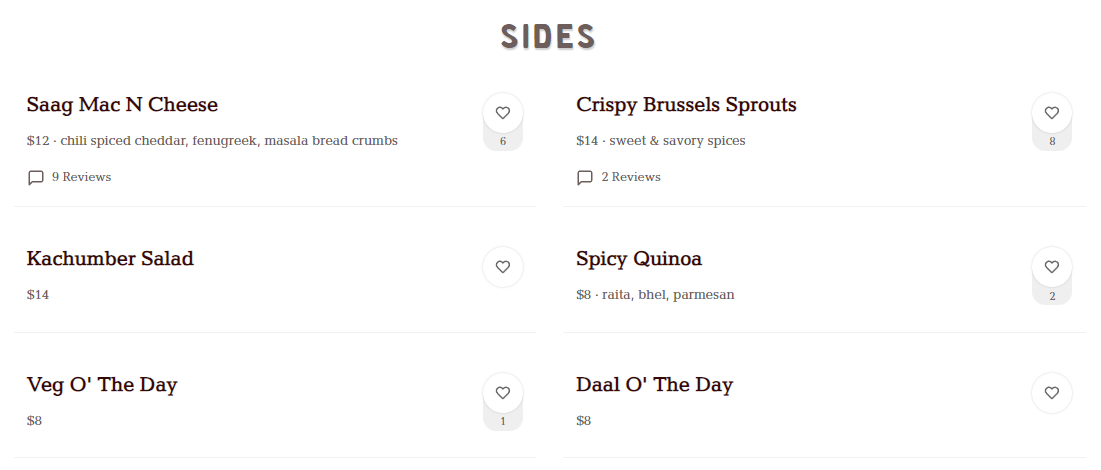Select the Crispy Brussels Sprouts title
The height and width of the screenshot is (470, 1101).
(686, 105)
